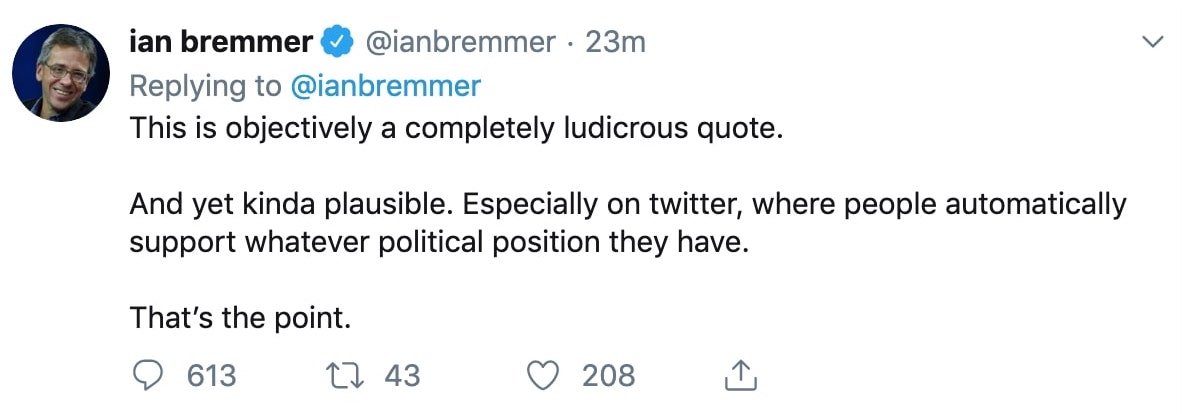Retweet this tweet using the retweet icon
This screenshot has height=414, width=1186.
[344, 375]
